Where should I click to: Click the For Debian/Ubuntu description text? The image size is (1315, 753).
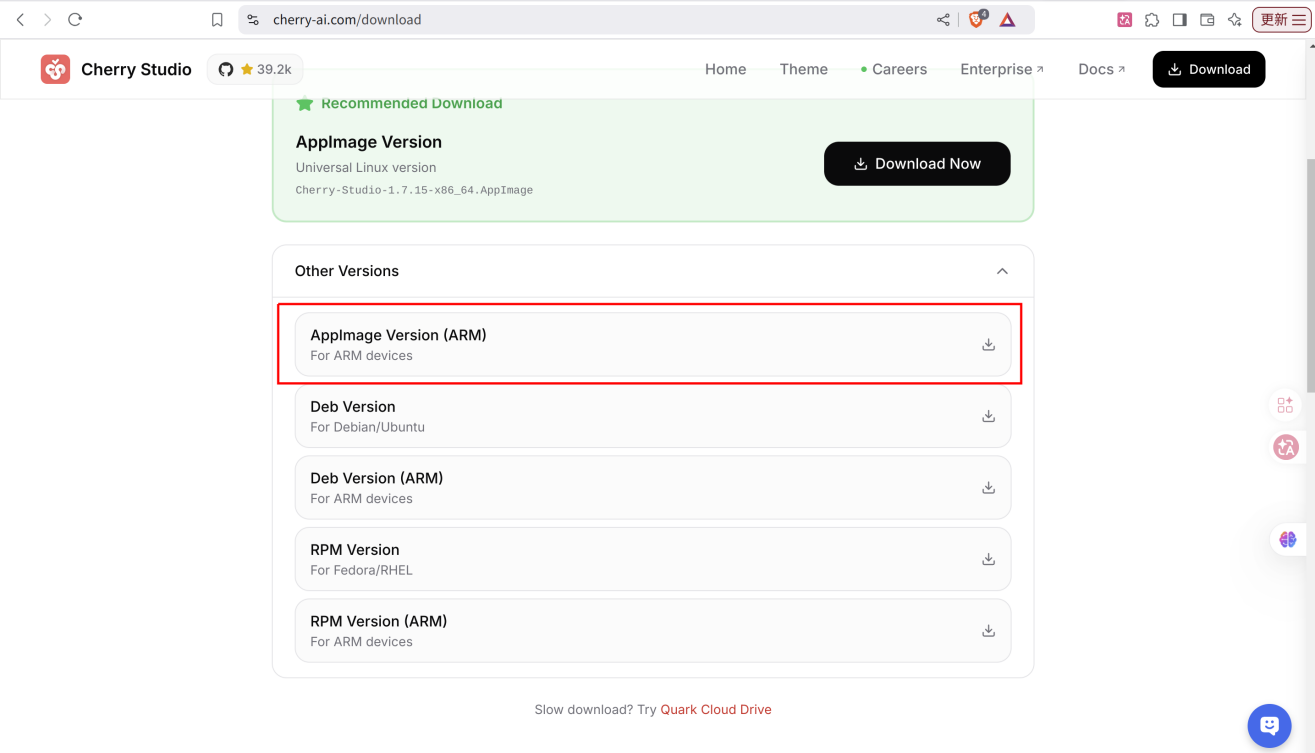tap(367, 427)
